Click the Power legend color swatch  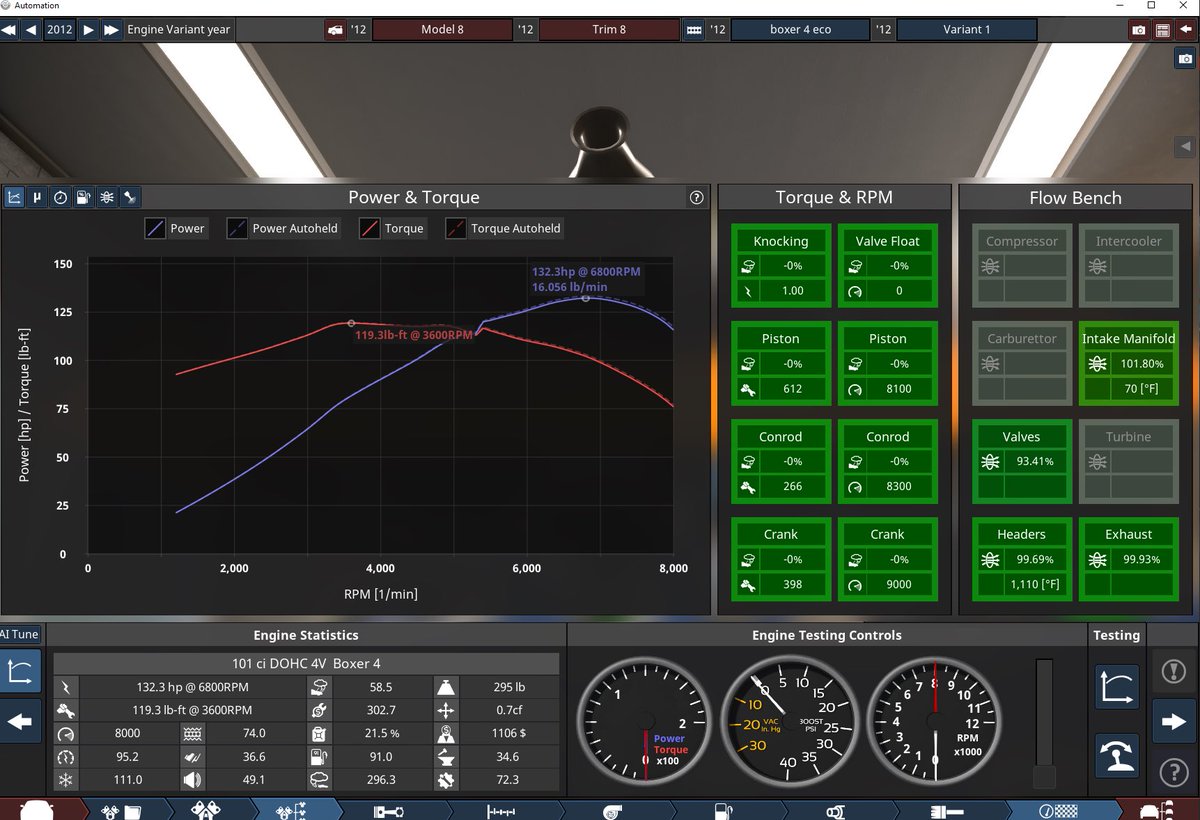coord(156,228)
